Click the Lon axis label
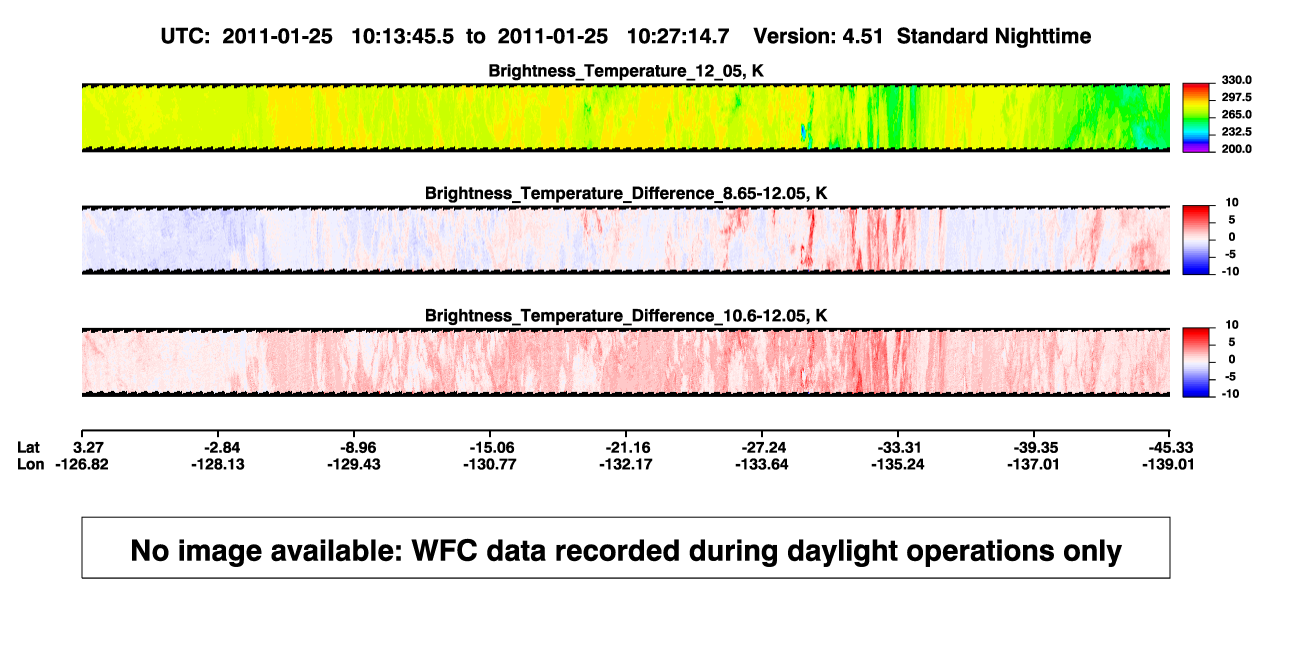The width and height of the screenshot is (1300, 667). (31, 464)
